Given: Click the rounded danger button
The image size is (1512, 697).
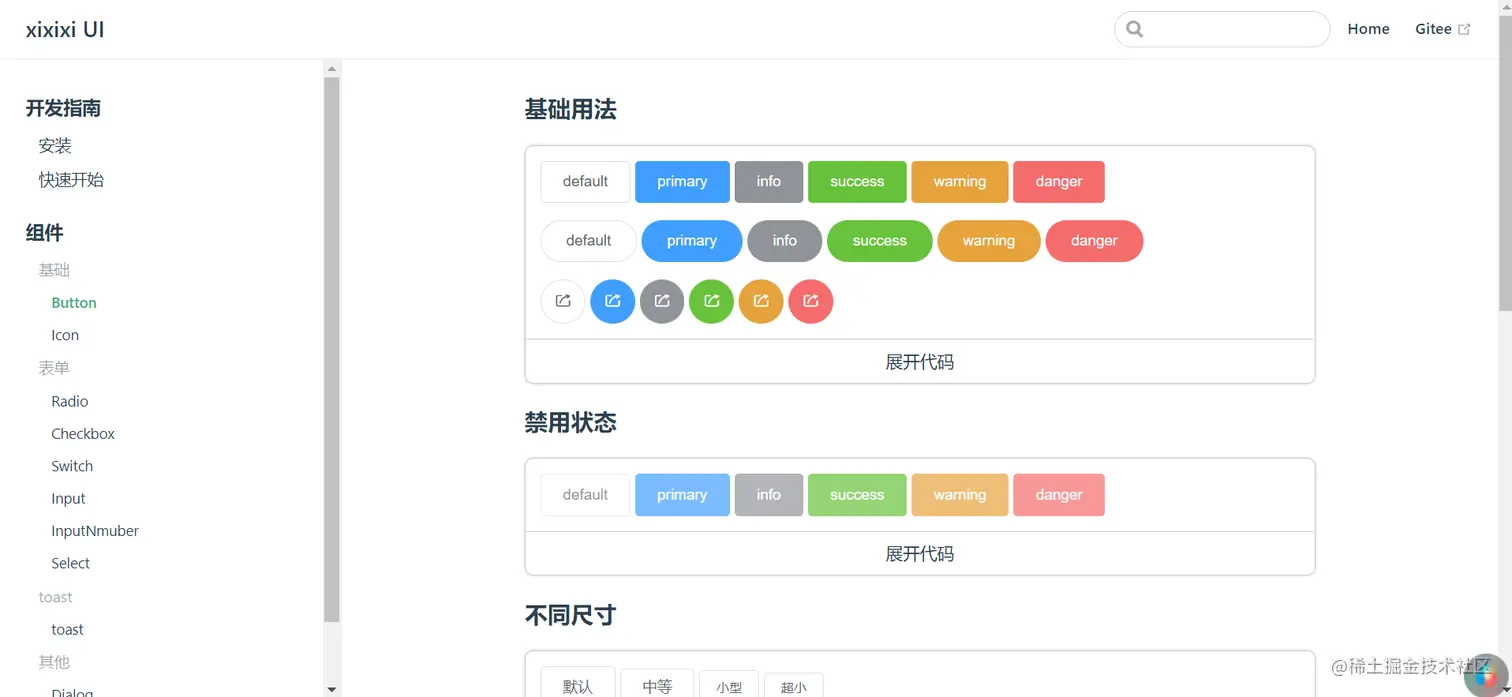Looking at the screenshot, I should [1094, 241].
